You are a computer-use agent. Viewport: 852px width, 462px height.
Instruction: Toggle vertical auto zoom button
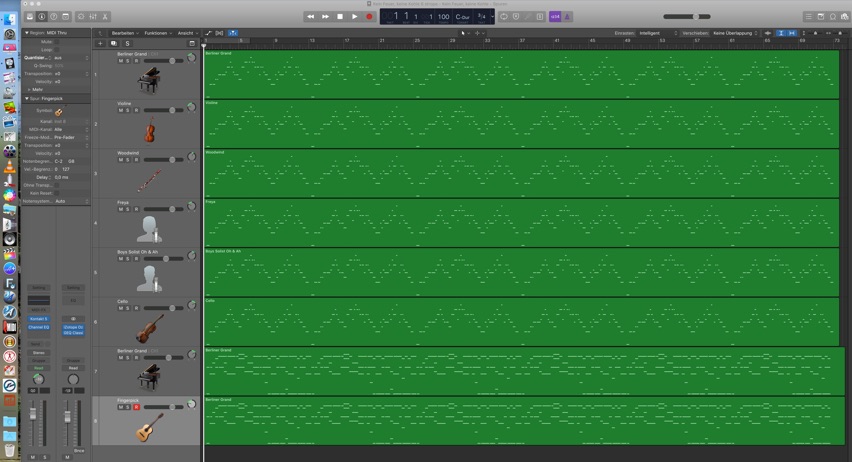tap(781, 33)
